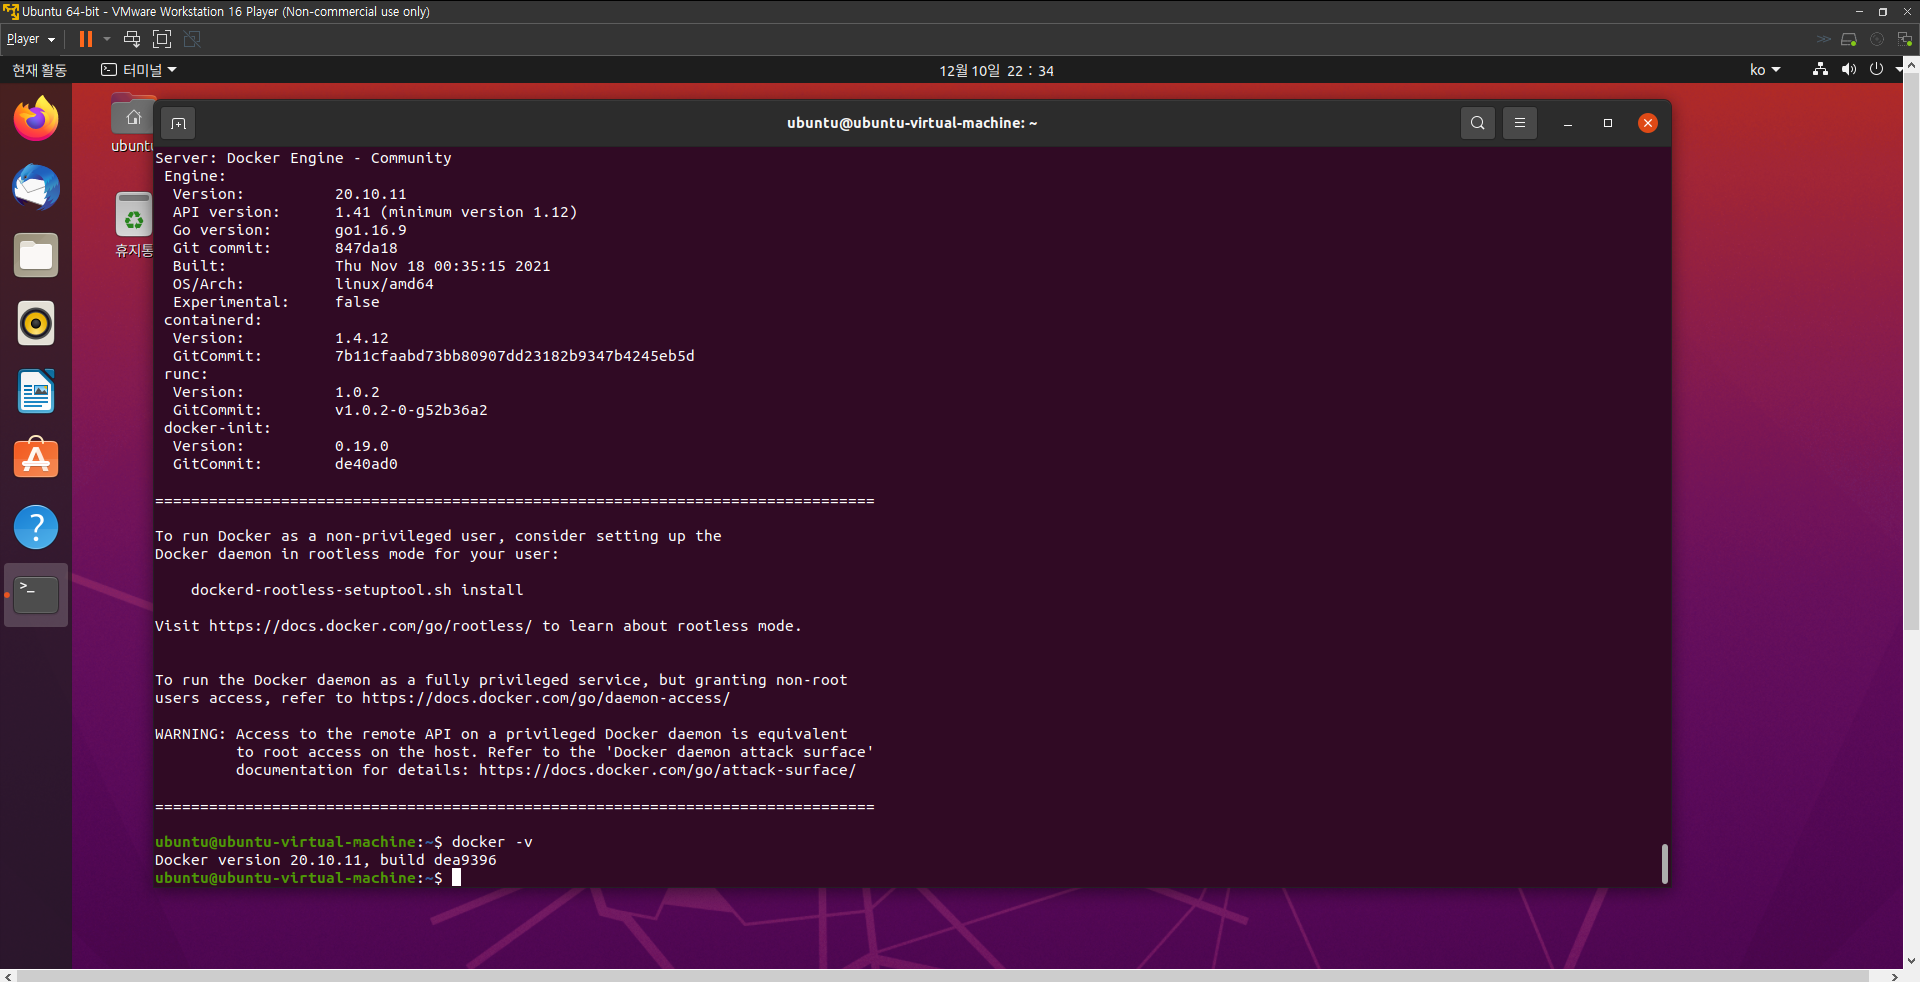Click the 'Thu Nov 18 00:35:15 2021' build date
Screen dimensions: 1920x982
point(443,266)
